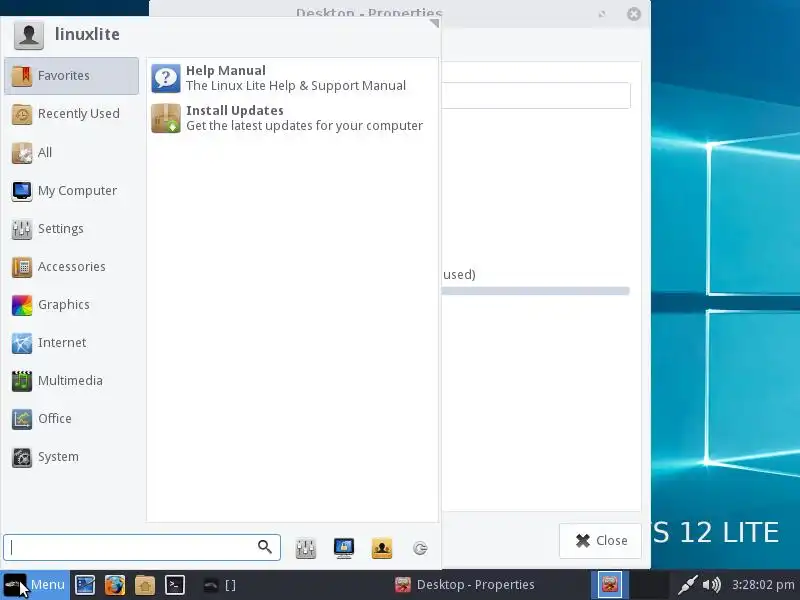Screen dimensions: 800x600
Task: Click the volume speaker tray icon
Action: (x=712, y=585)
